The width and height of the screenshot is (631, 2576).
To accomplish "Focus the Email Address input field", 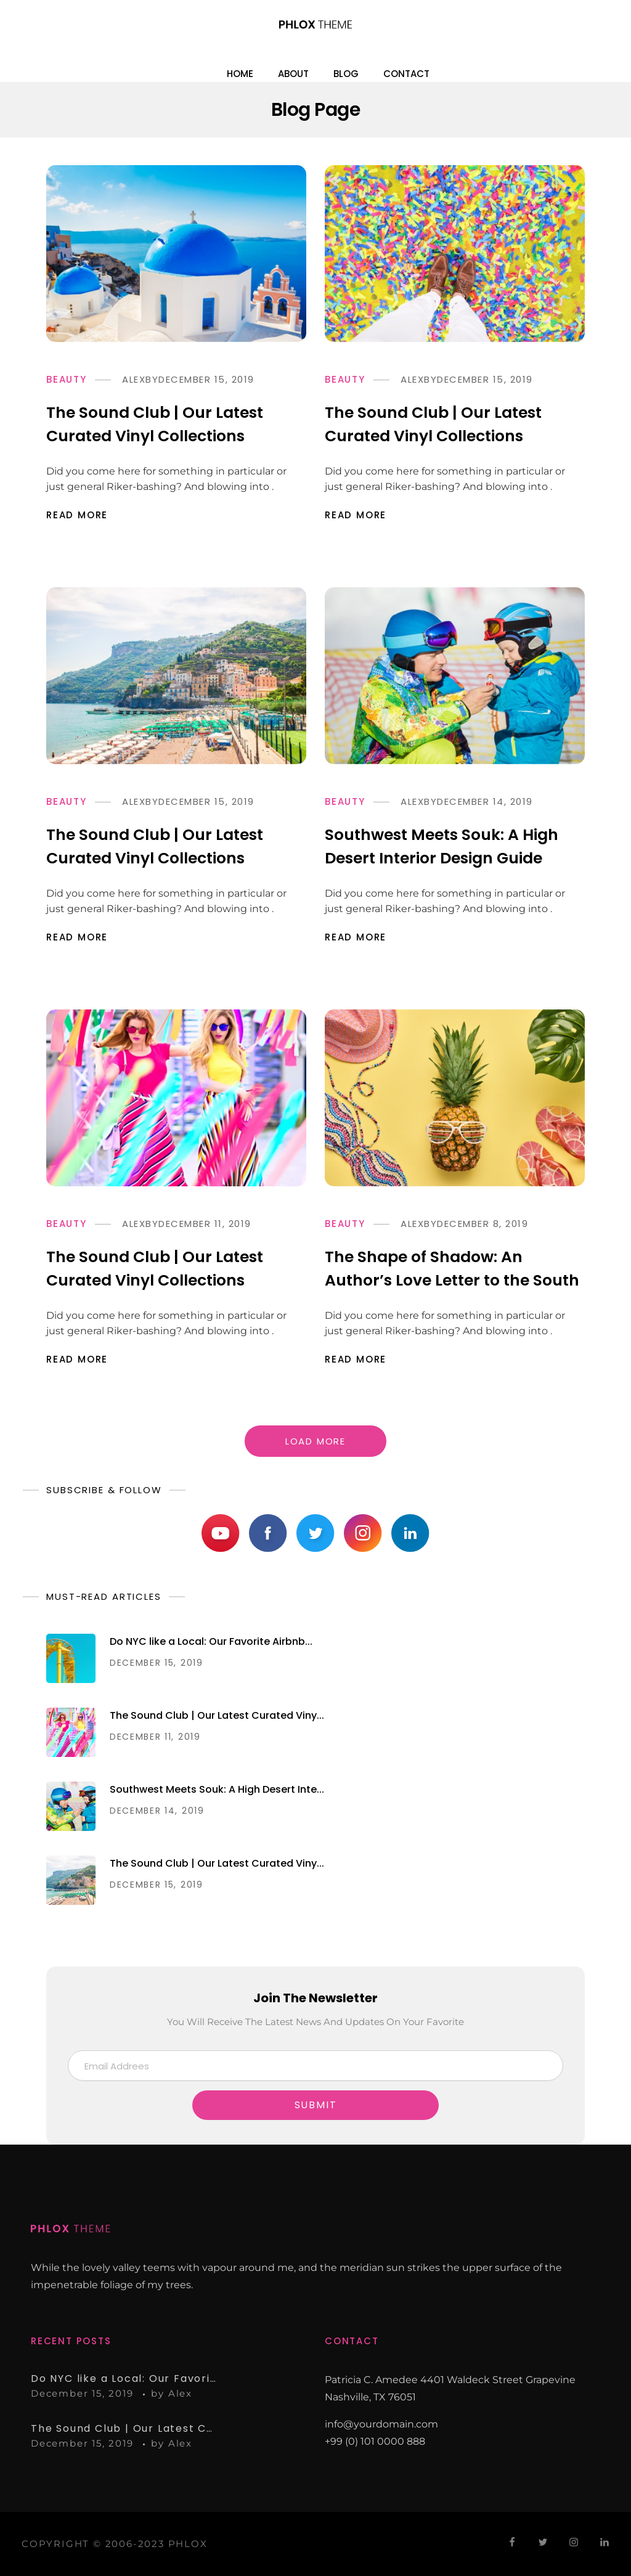I will tap(315, 2065).
